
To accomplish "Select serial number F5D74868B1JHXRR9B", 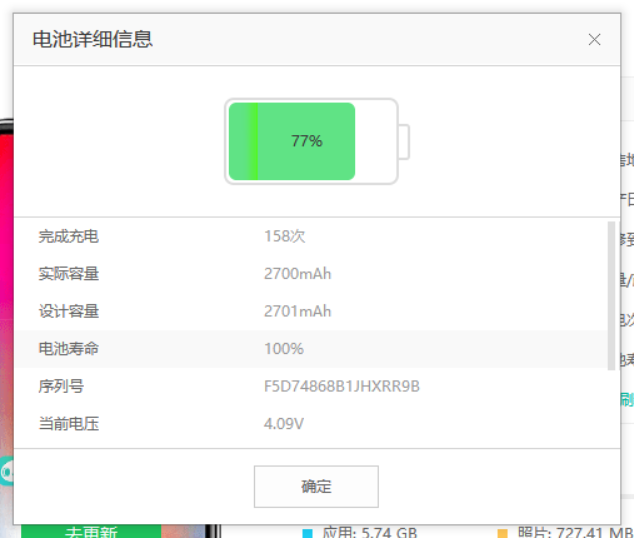I will [342, 386].
